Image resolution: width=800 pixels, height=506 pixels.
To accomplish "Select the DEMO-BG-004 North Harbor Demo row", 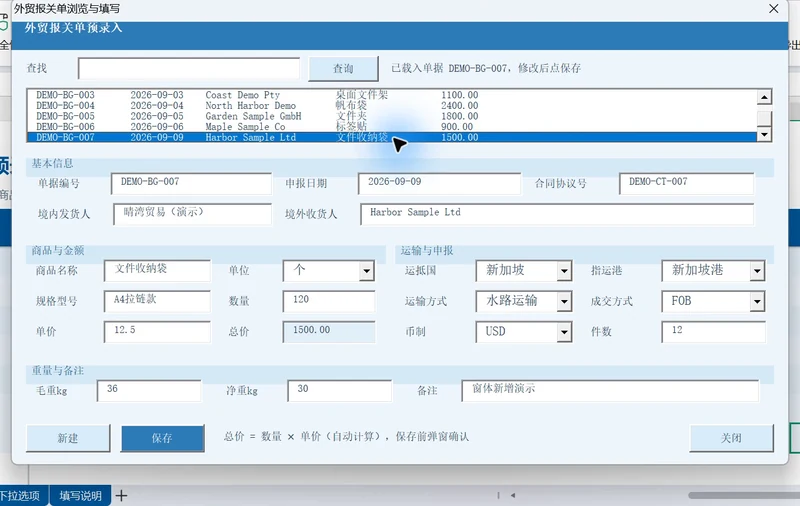I will point(392,106).
